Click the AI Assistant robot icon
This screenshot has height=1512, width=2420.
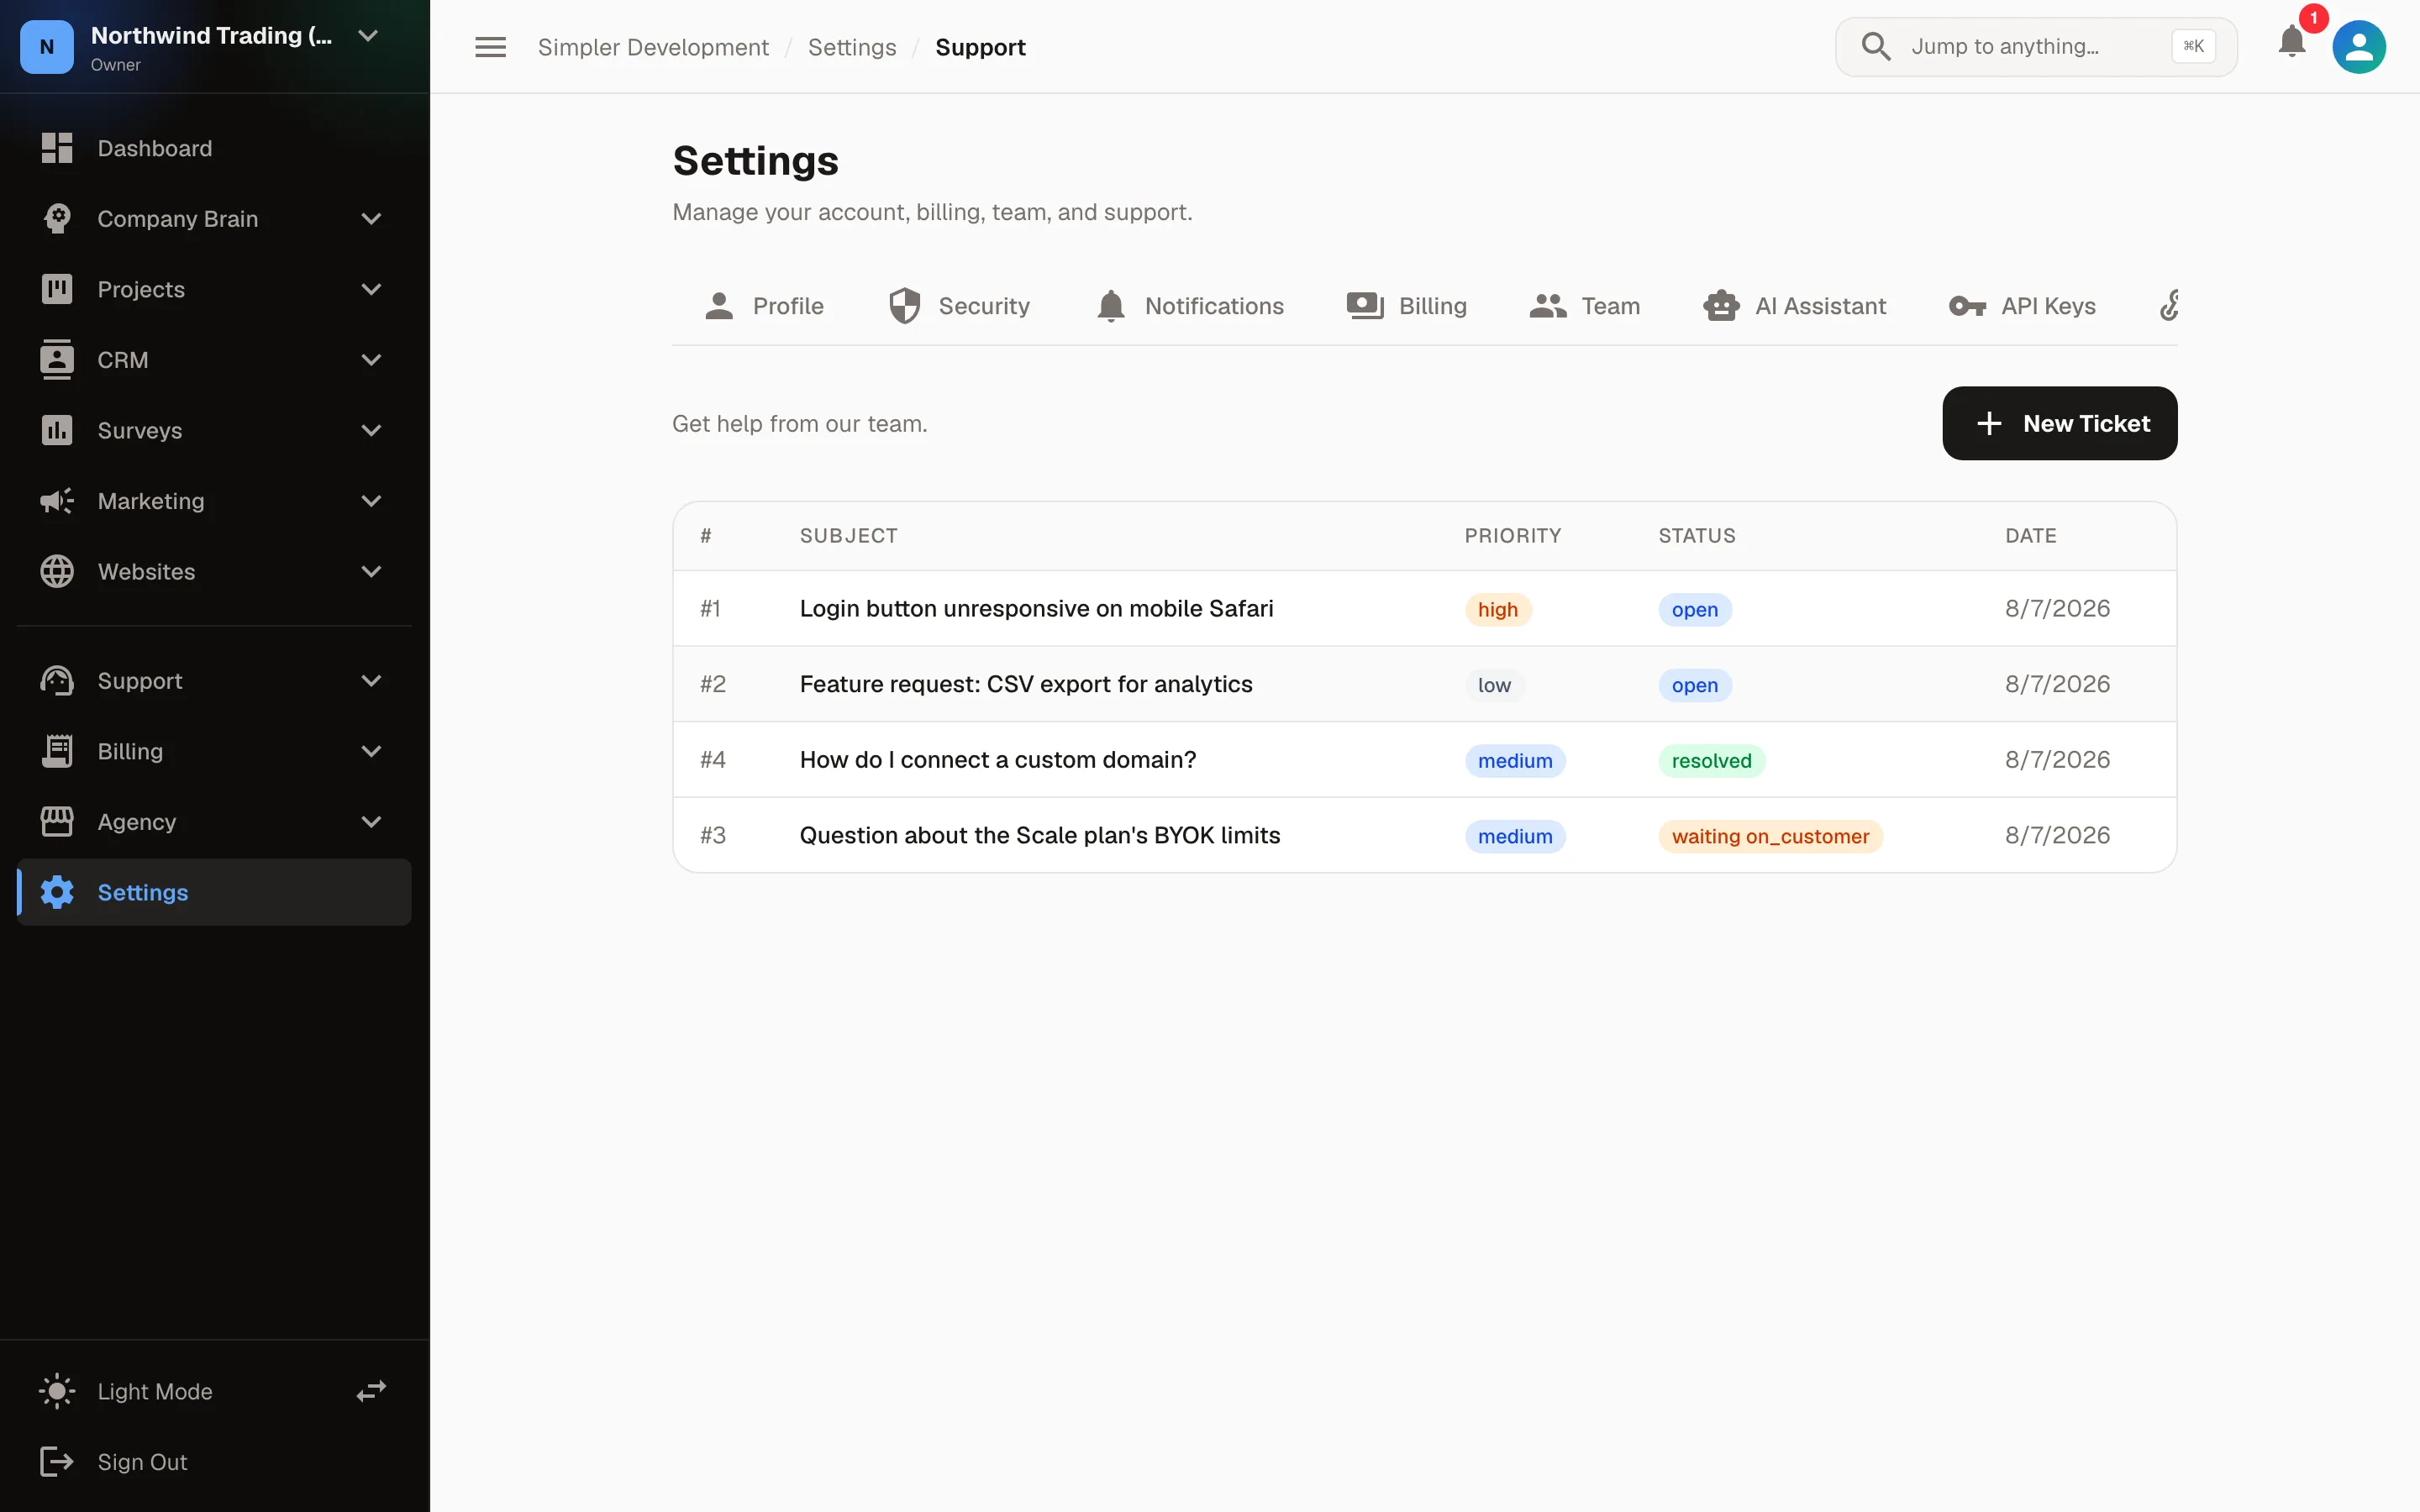coord(1721,305)
